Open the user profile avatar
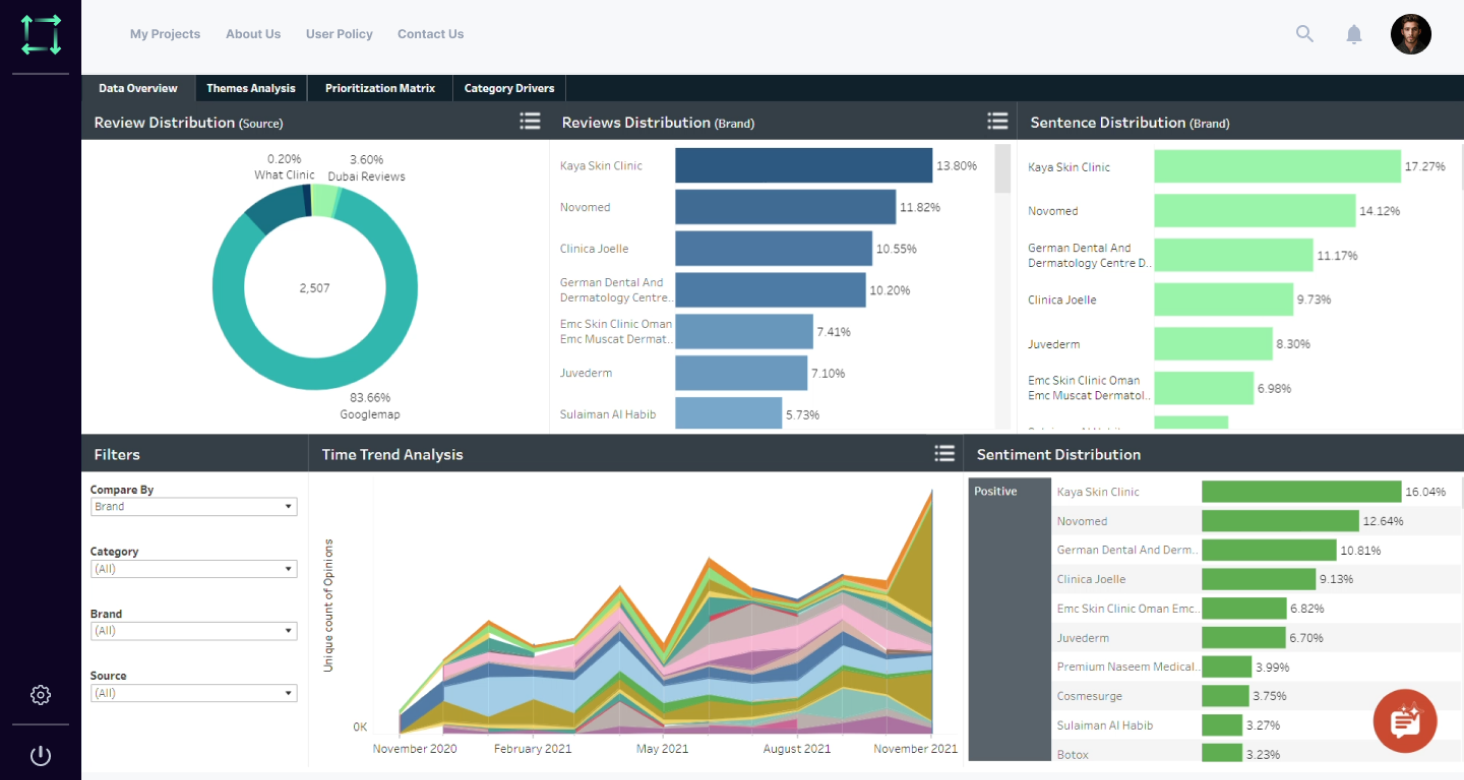Viewport: 1464px width, 780px height. click(1411, 34)
